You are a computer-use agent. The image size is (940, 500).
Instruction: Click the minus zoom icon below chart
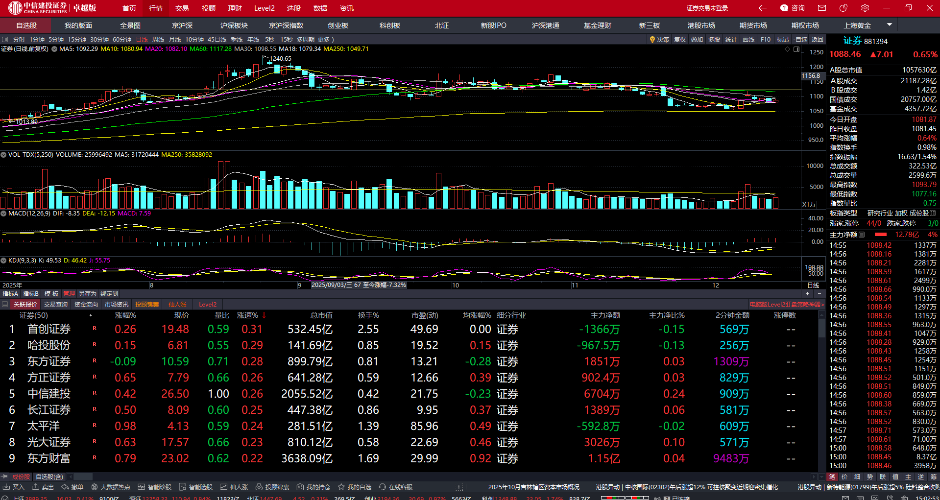pos(820,294)
